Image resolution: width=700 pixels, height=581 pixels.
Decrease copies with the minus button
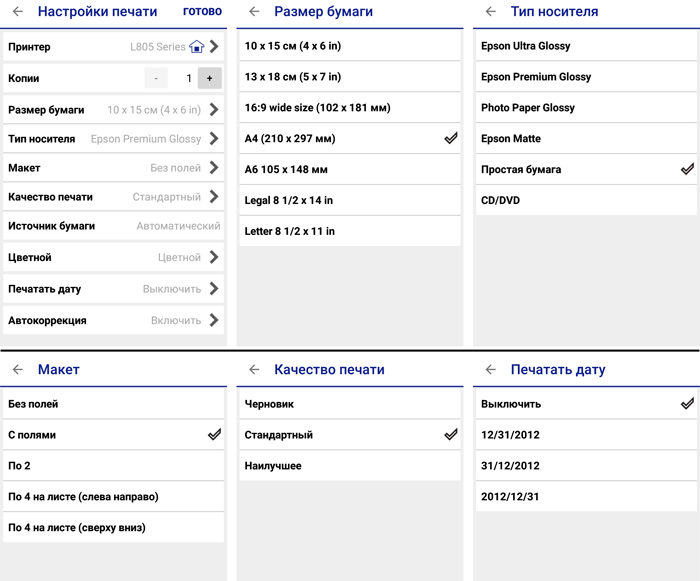[x=156, y=78]
